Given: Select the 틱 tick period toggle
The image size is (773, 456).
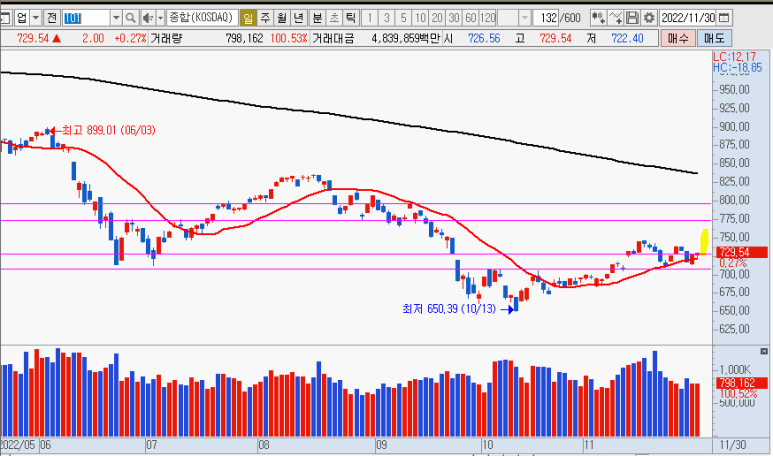Looking at the screenshot, I should click(x=351, y=19).
